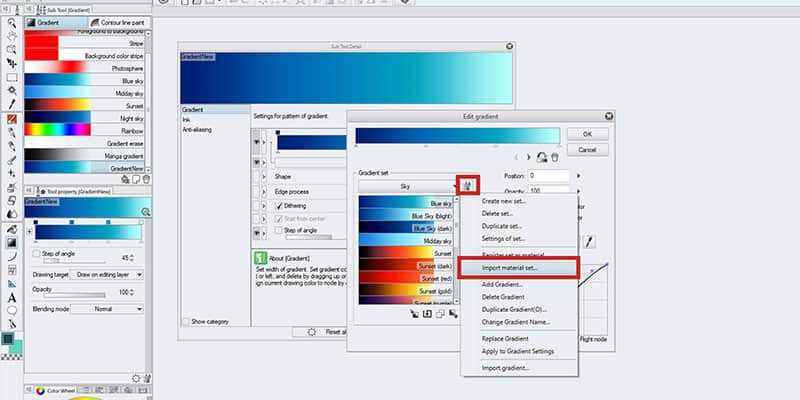Click reverse gradient icon in Edit gradient
The width and height of the screenshot is (800, 400).
[x=542, y=158]
